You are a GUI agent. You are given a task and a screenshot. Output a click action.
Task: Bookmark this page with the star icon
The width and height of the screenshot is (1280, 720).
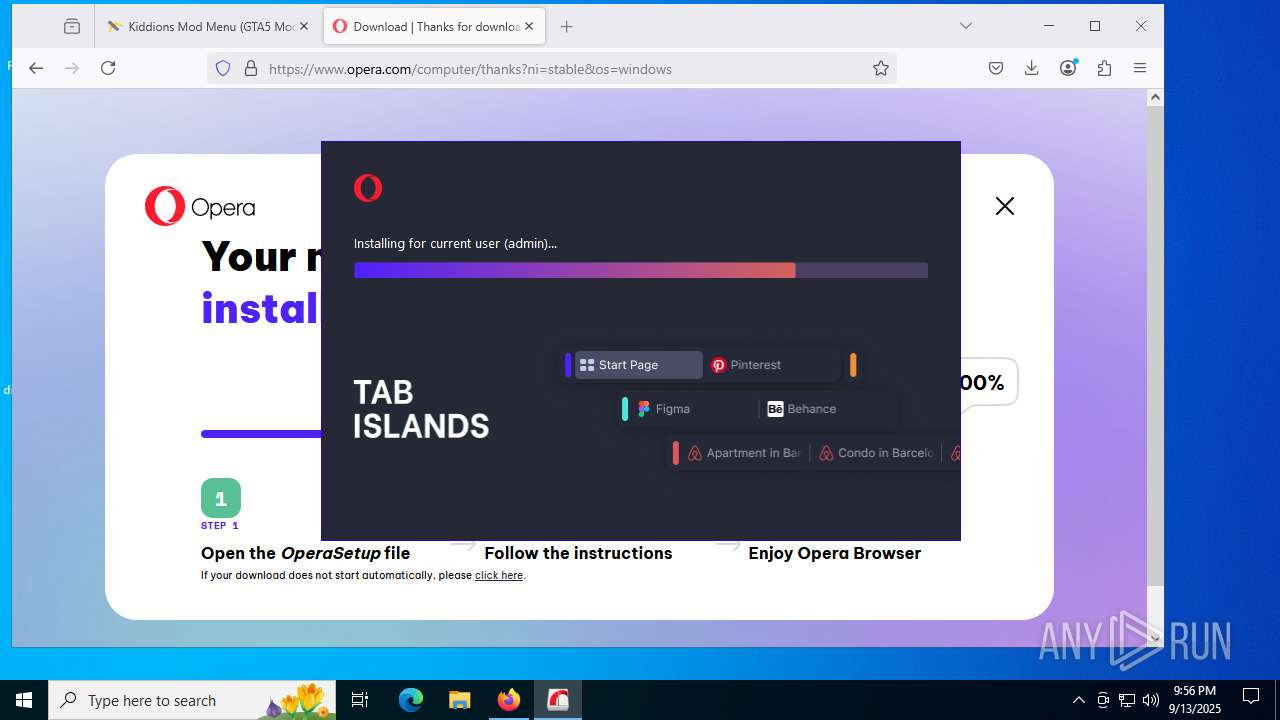[x=881, y=68]
